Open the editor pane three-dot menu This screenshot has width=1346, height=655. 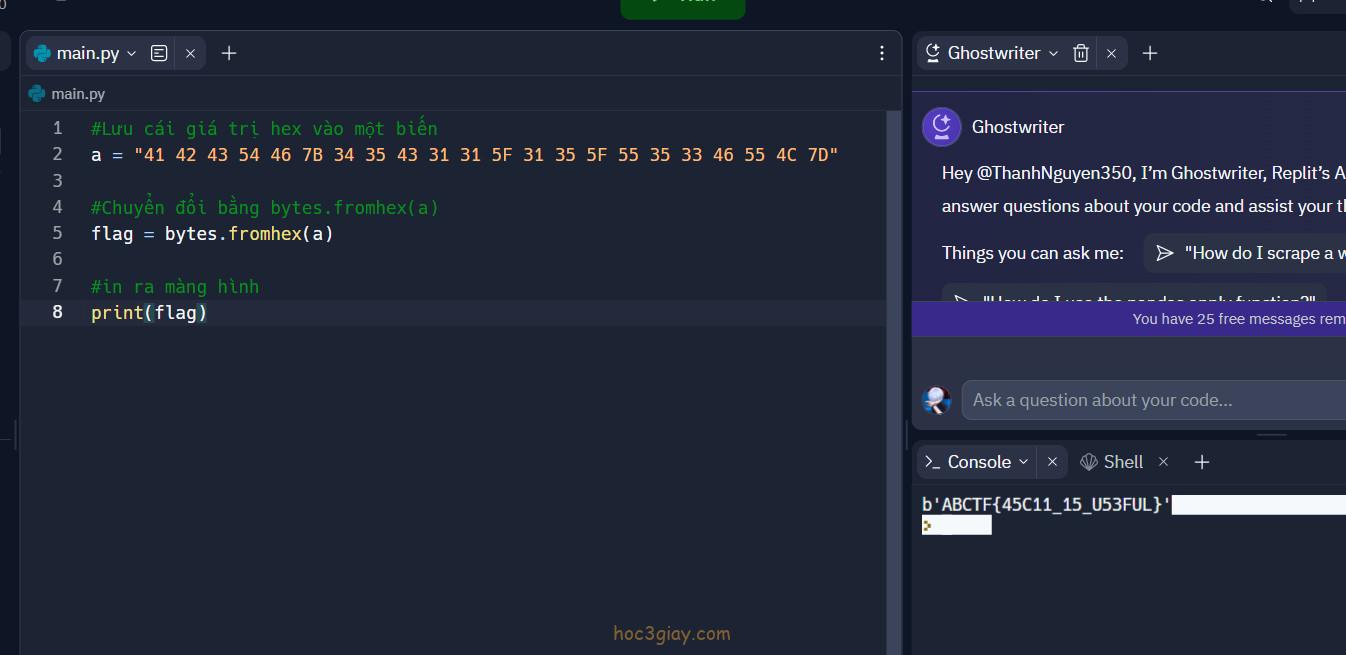pyautogui.click(x=881, y=53)
